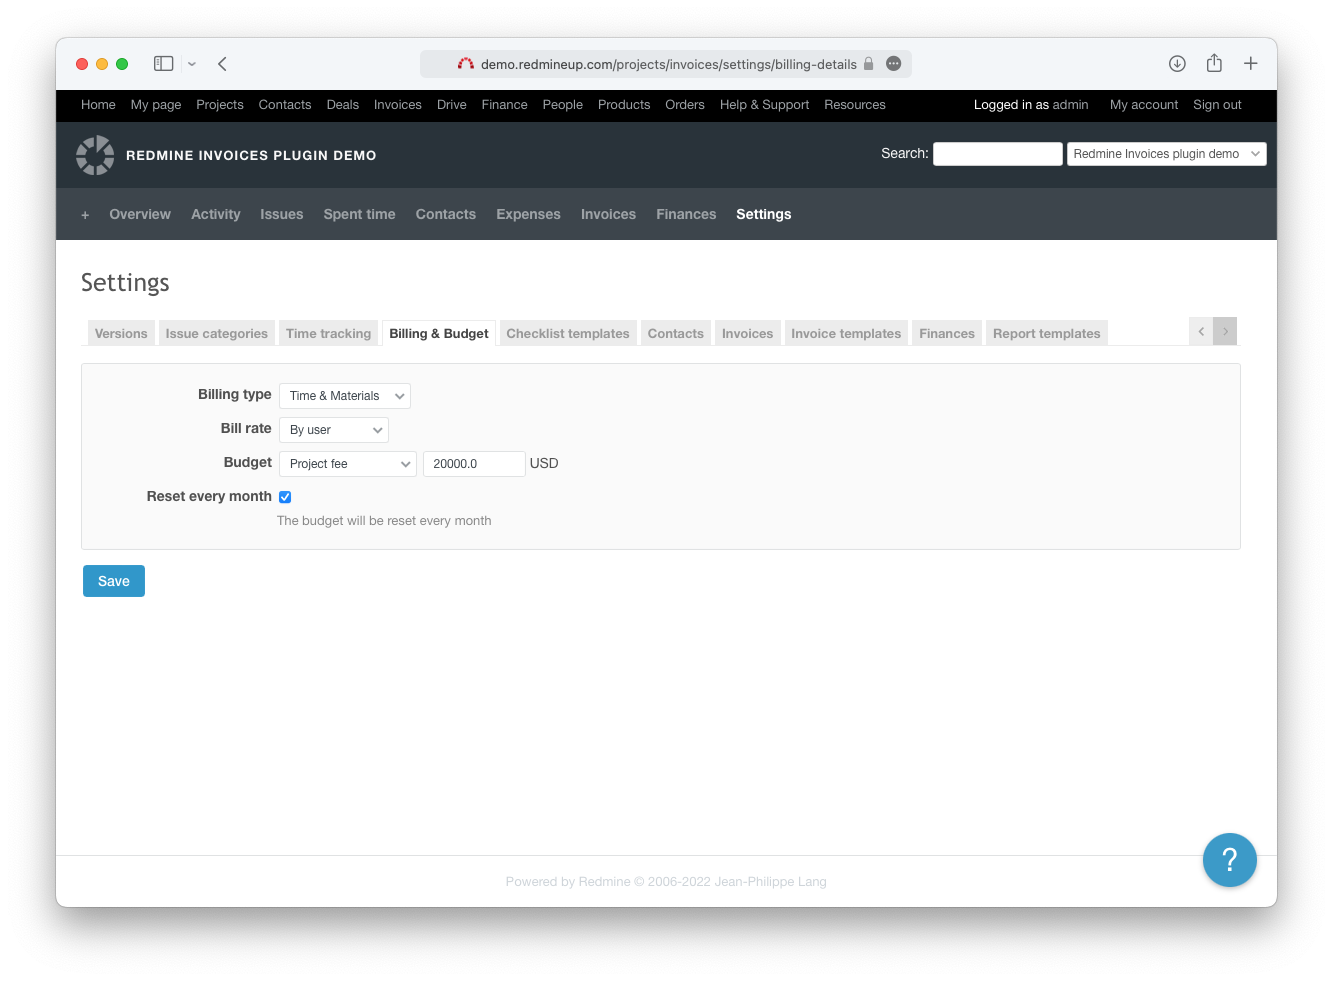Click the Safari sidebar toggle icon
1333x981 pixels.
(164, 64)
